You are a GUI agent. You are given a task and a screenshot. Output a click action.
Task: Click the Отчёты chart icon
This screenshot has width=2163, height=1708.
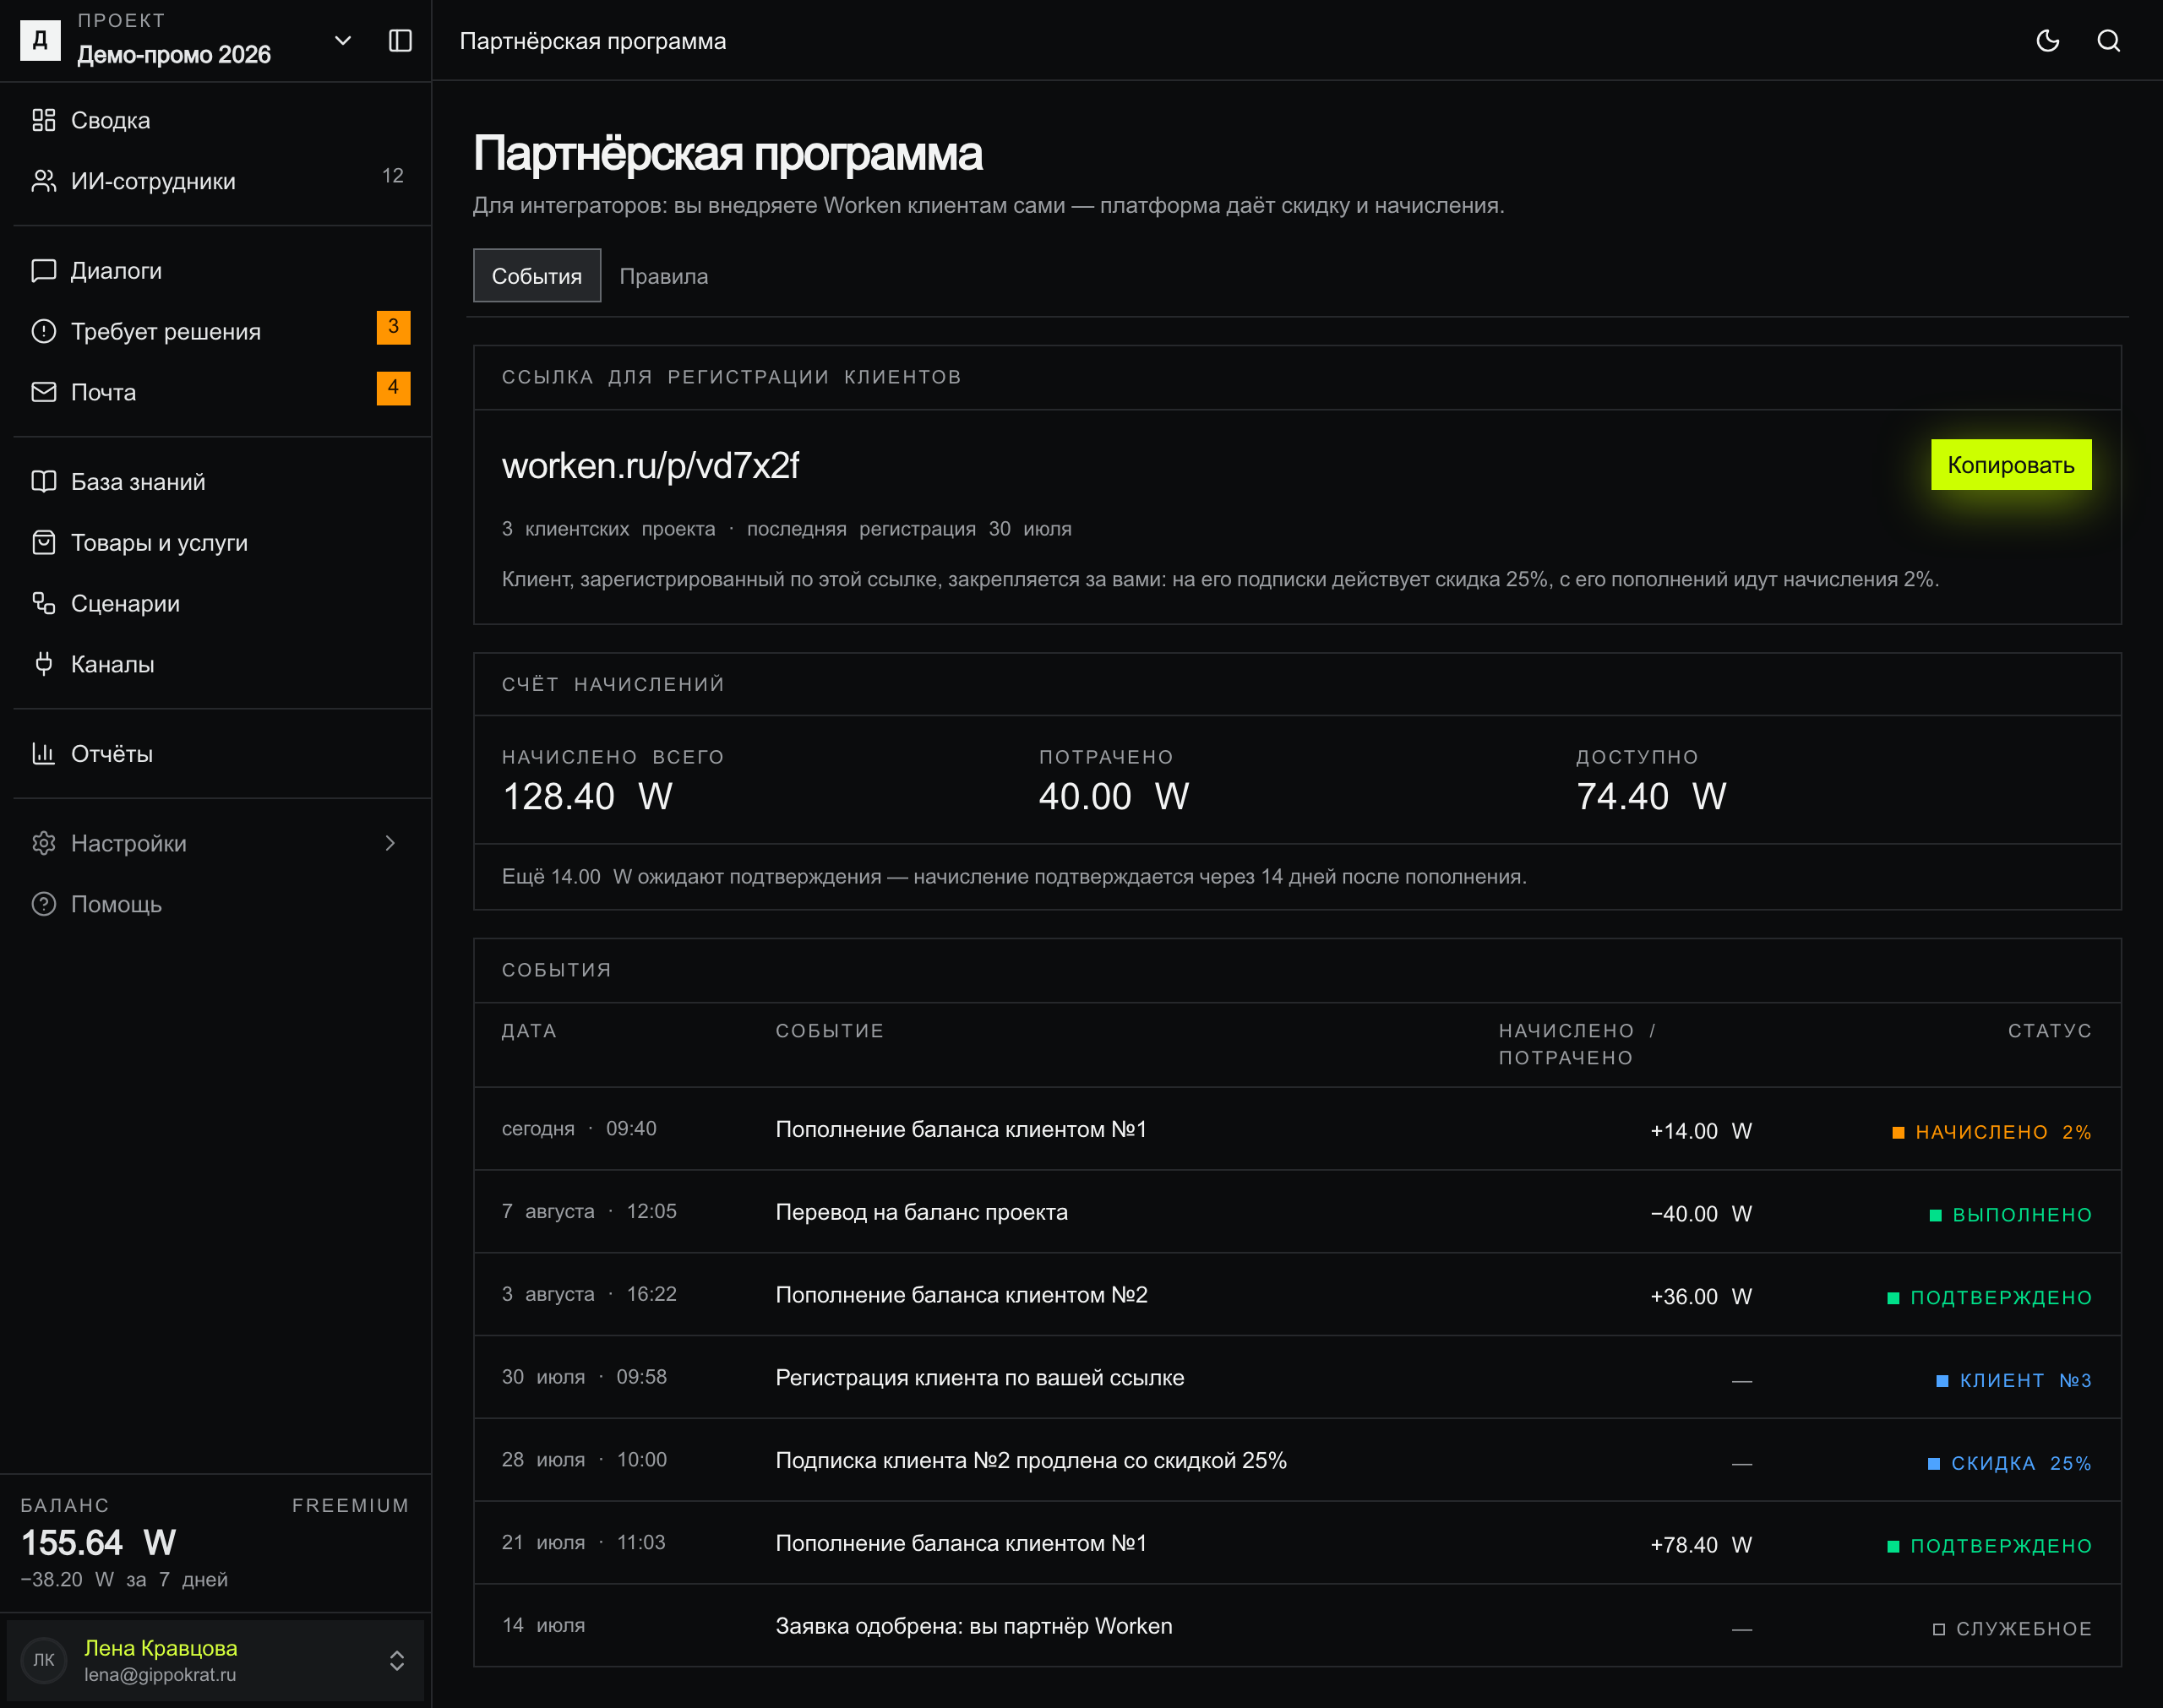click(43, 754)
